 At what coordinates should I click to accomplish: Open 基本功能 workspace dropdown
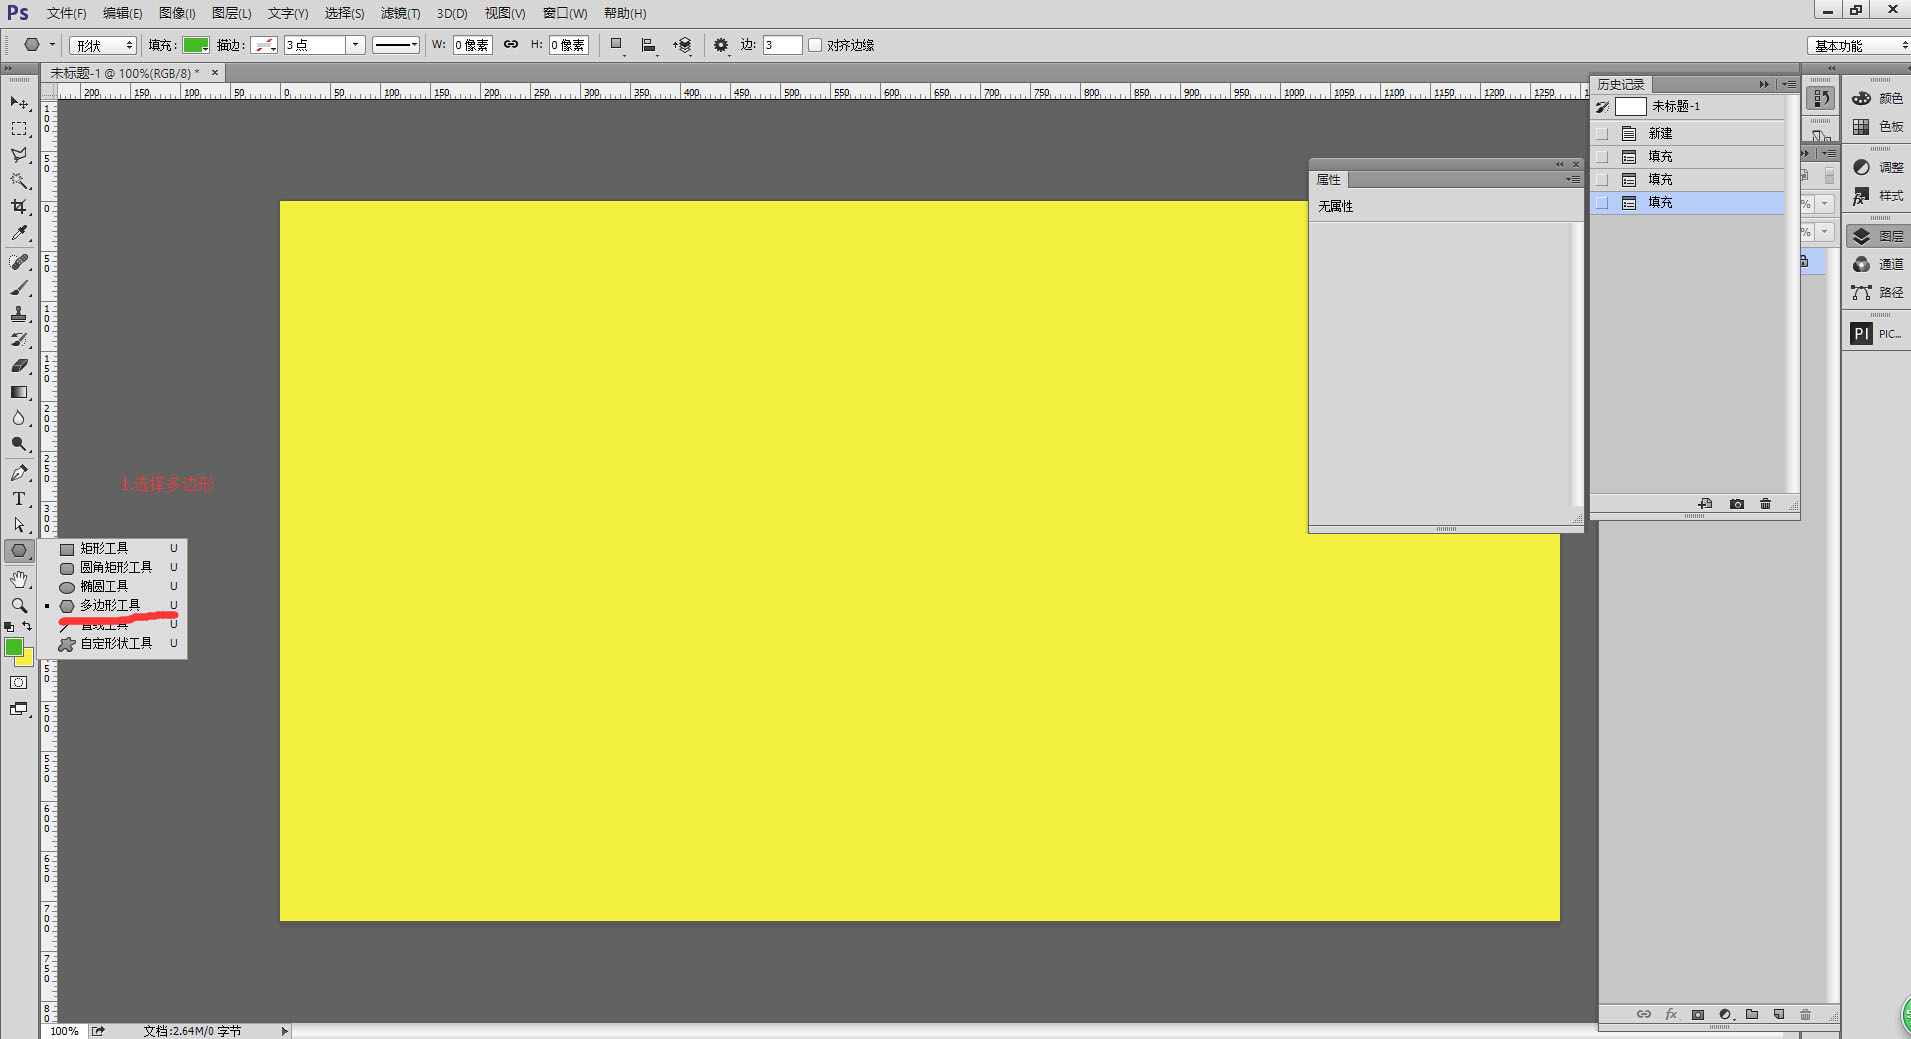pos(1859,46)
